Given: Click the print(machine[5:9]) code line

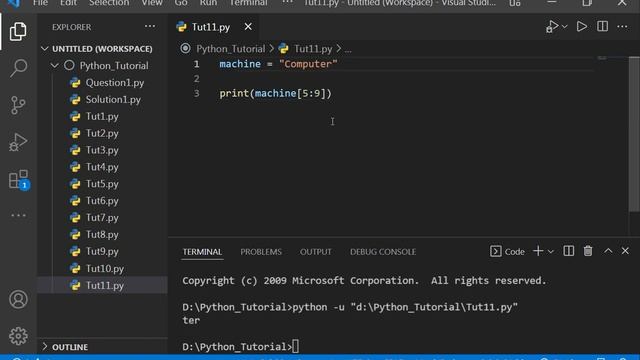Looking at the screenshot, I should (276, 93).
